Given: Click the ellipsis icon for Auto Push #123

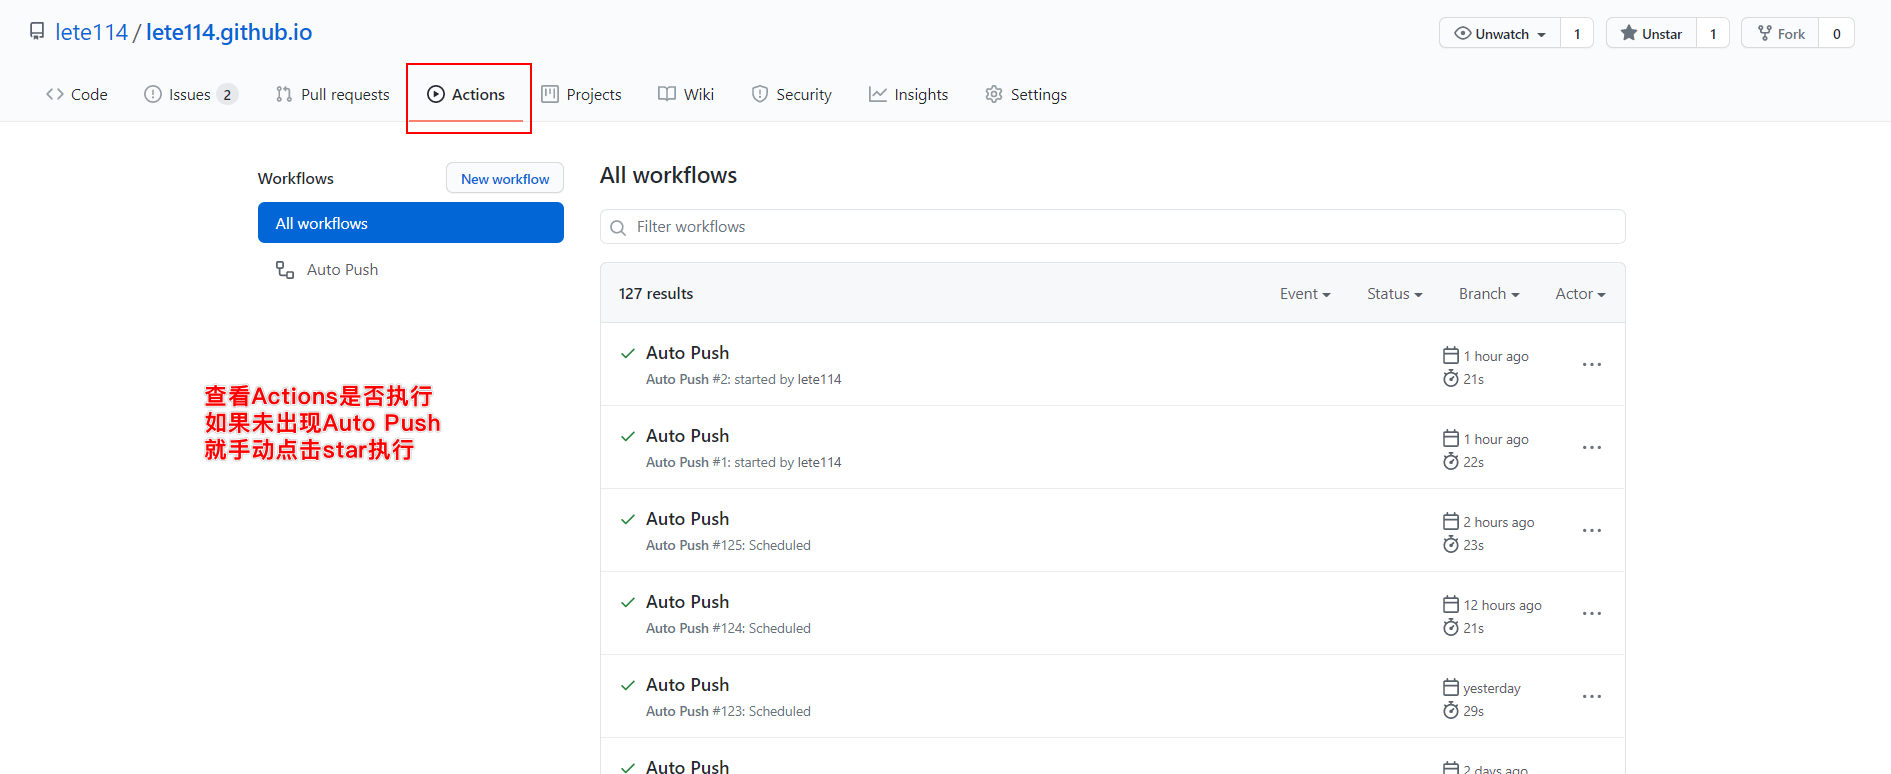Looking at the screenshot, I should [x=1591, y=697].
